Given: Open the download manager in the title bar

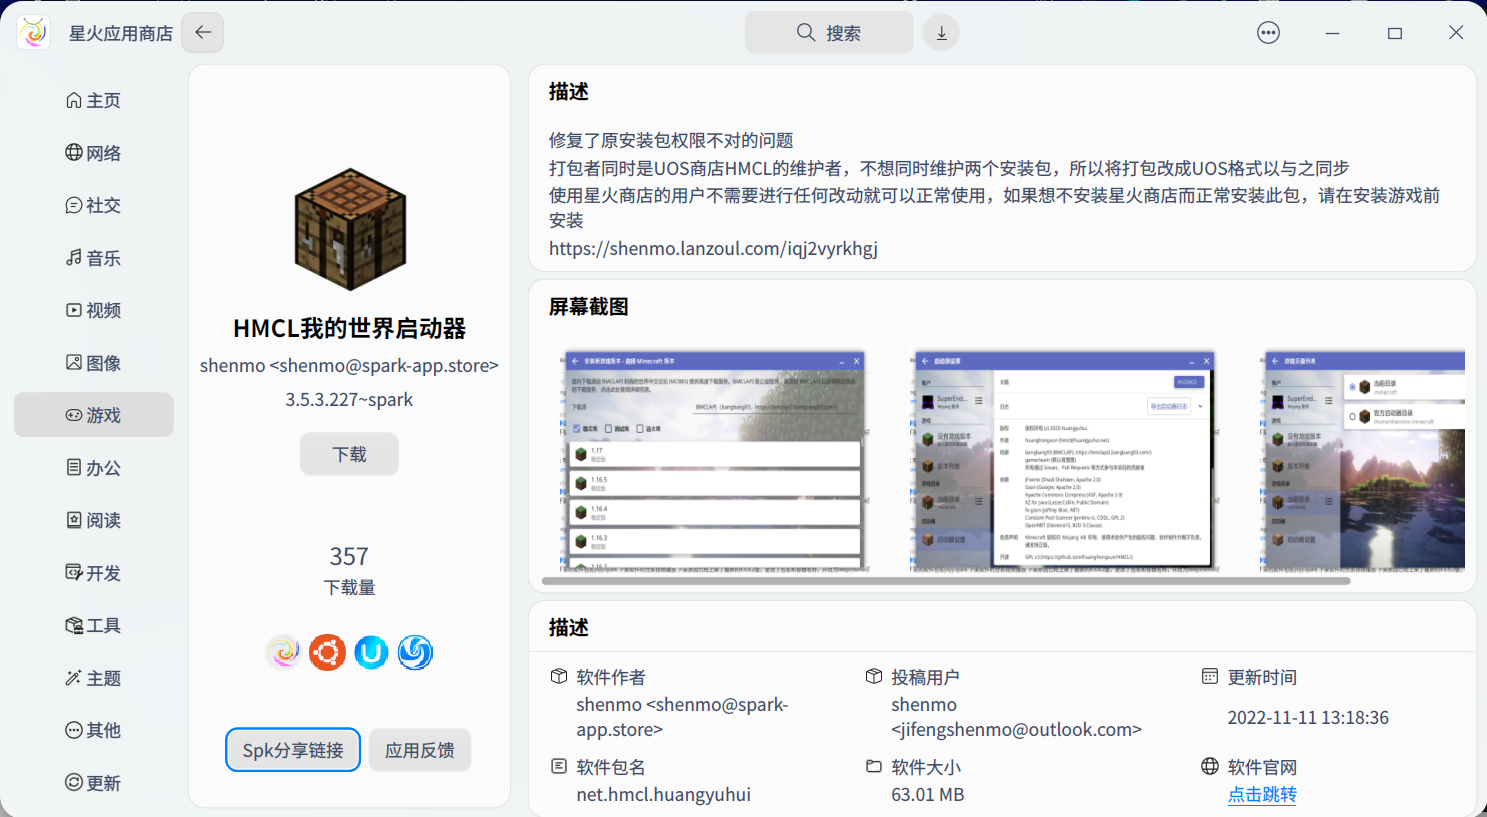Looking at the screenshot, I should (940, 32).
